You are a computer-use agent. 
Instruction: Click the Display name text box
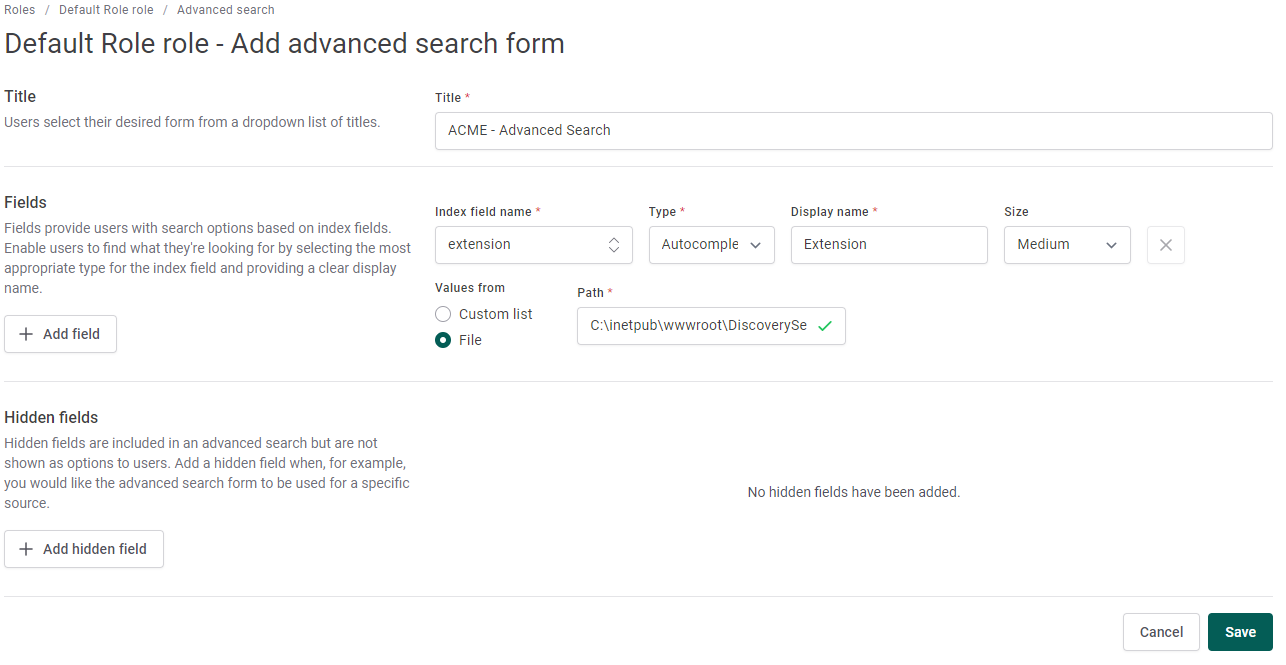(x=888, y=245)
